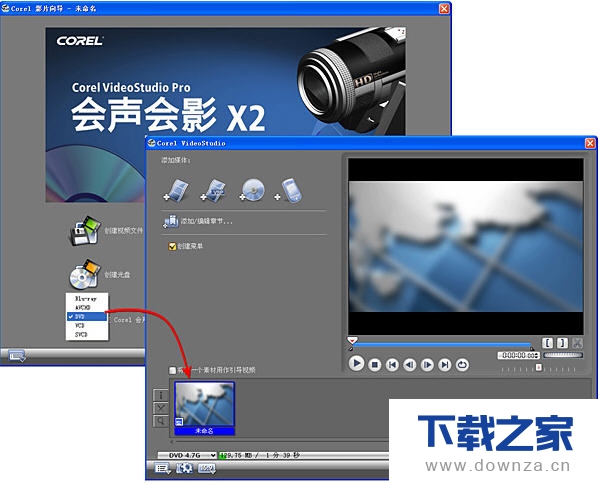The height and width of the screenshot is (484, 599).
Task: Click the bottom-left icon of the wizard window
Action: (16, 356)
